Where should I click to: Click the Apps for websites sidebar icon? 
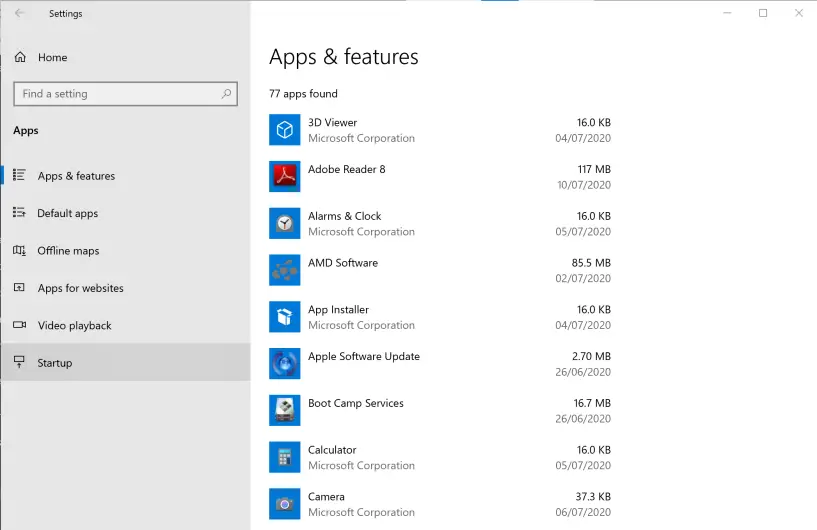click(x=19, y=288)
